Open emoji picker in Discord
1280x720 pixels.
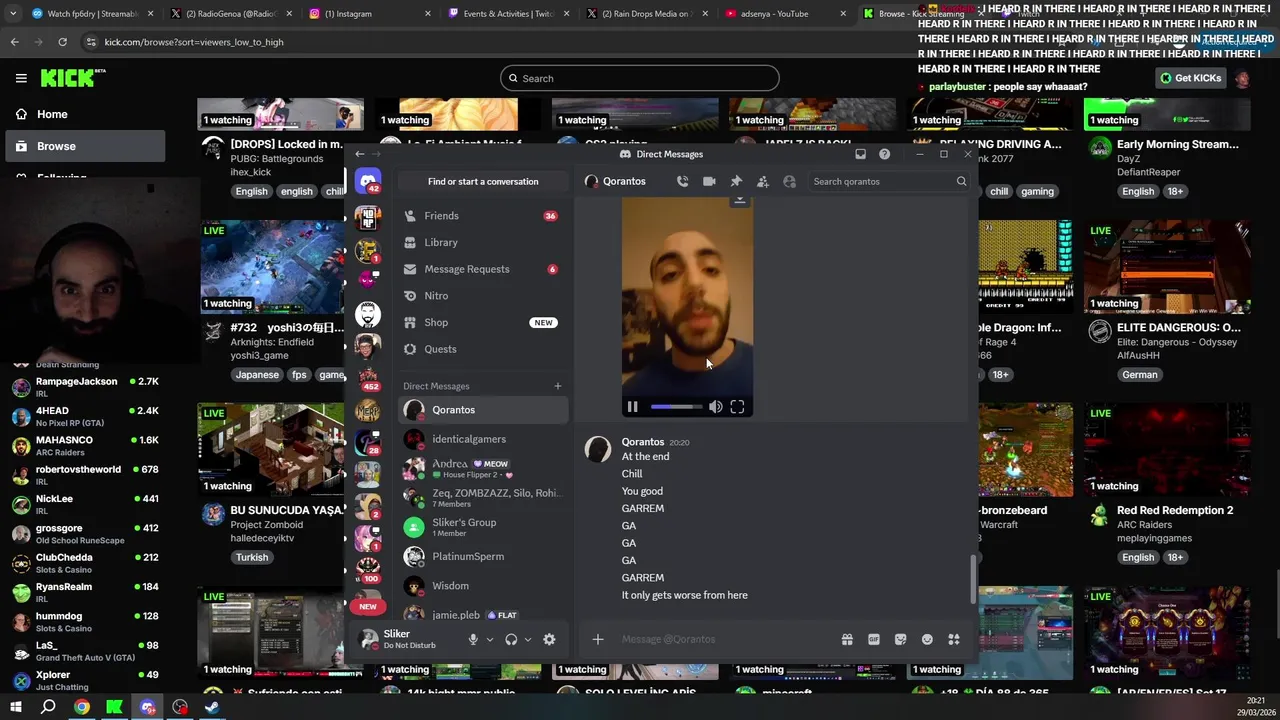tap(927, 639)
